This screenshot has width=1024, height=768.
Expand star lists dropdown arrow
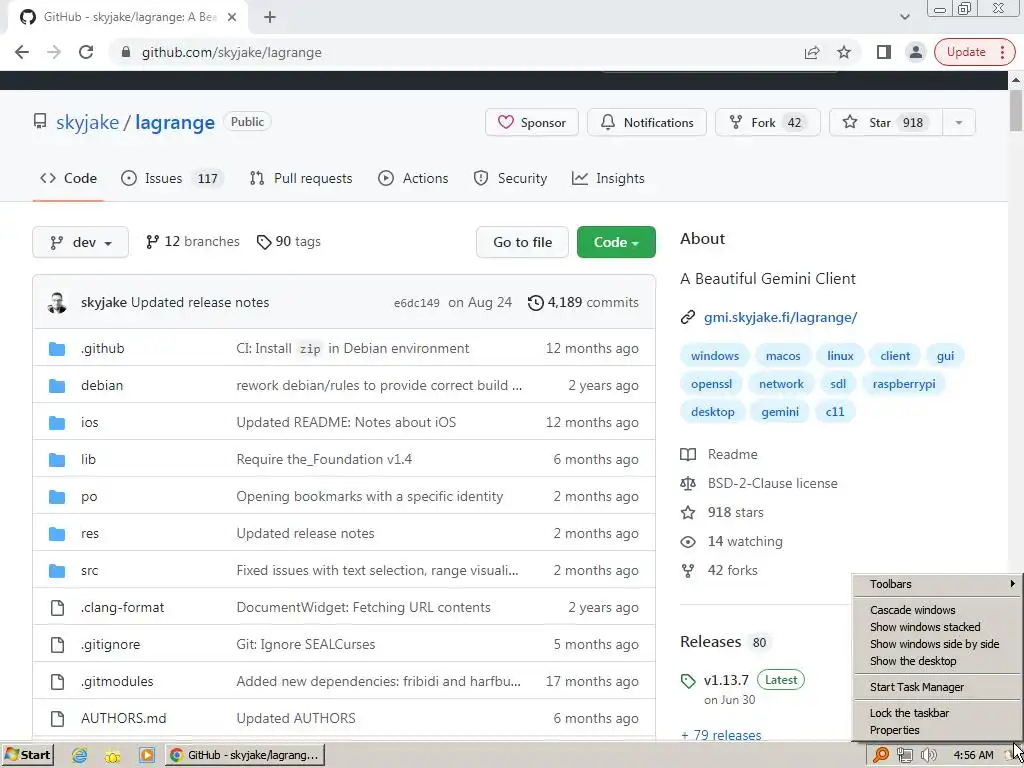(x=959, y=122)
